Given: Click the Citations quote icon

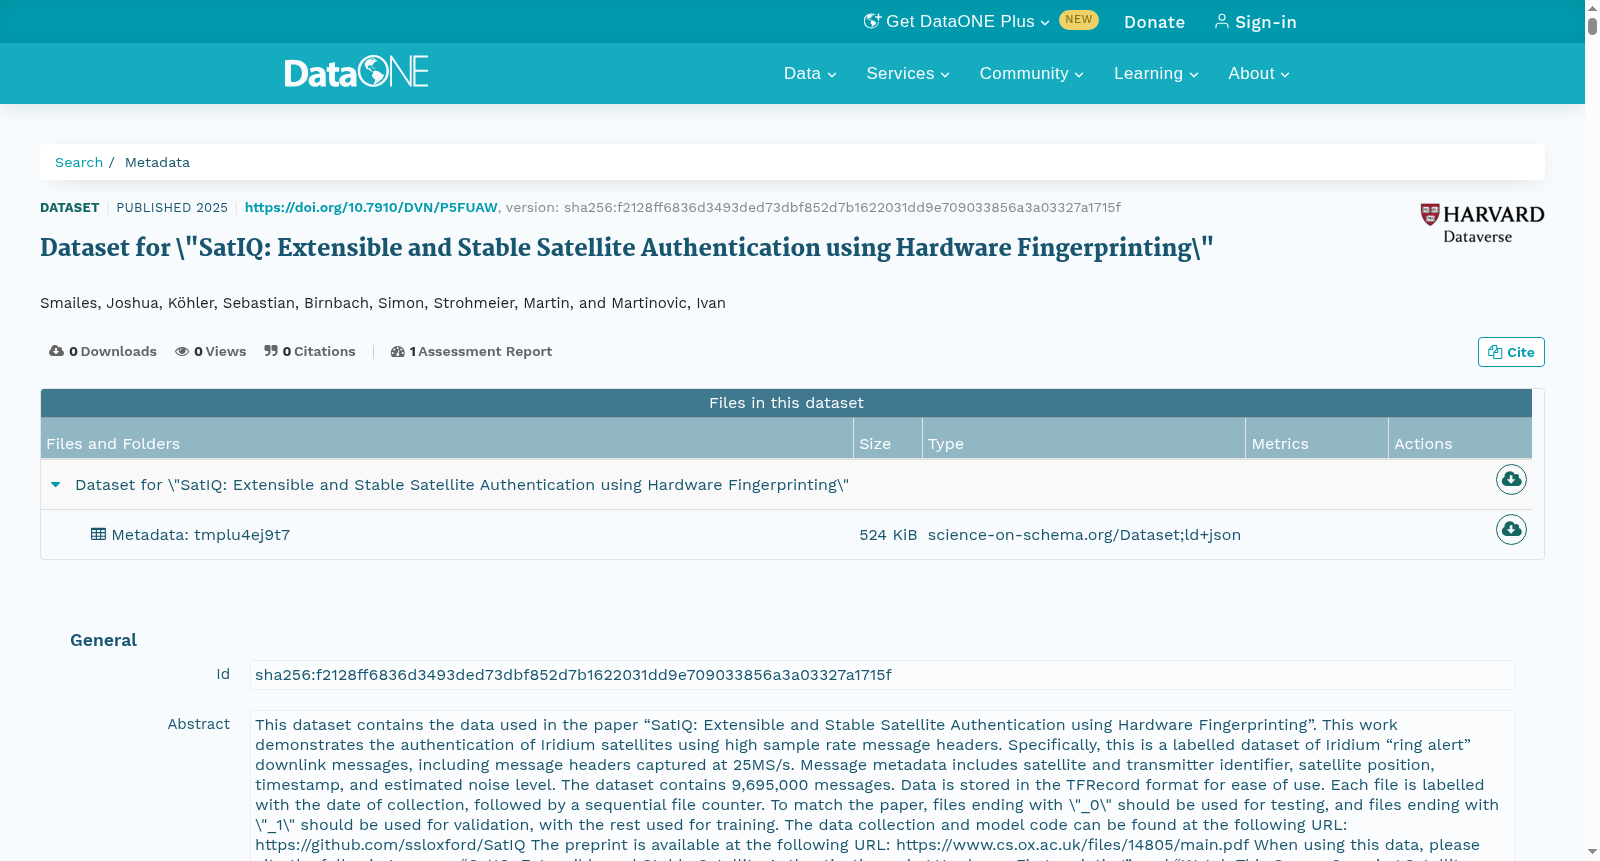Looking at the screenshot, I should click(x=271, y=351).
